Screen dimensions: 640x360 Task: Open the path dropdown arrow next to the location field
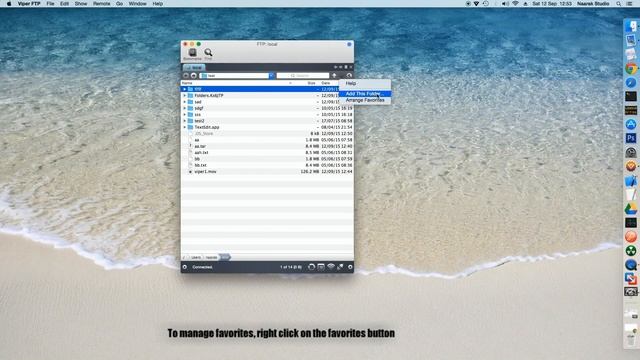pos(271,76)
